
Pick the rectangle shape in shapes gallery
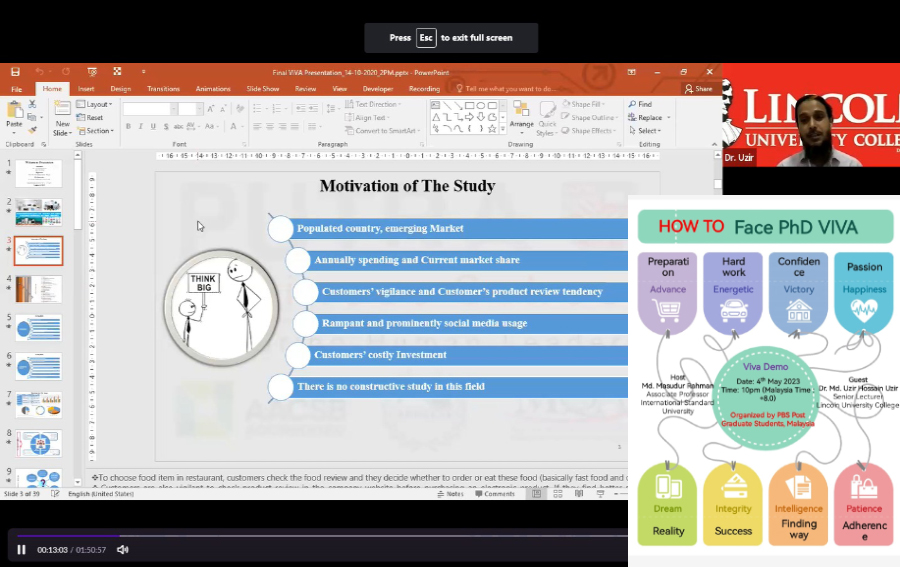click(470, 106)
